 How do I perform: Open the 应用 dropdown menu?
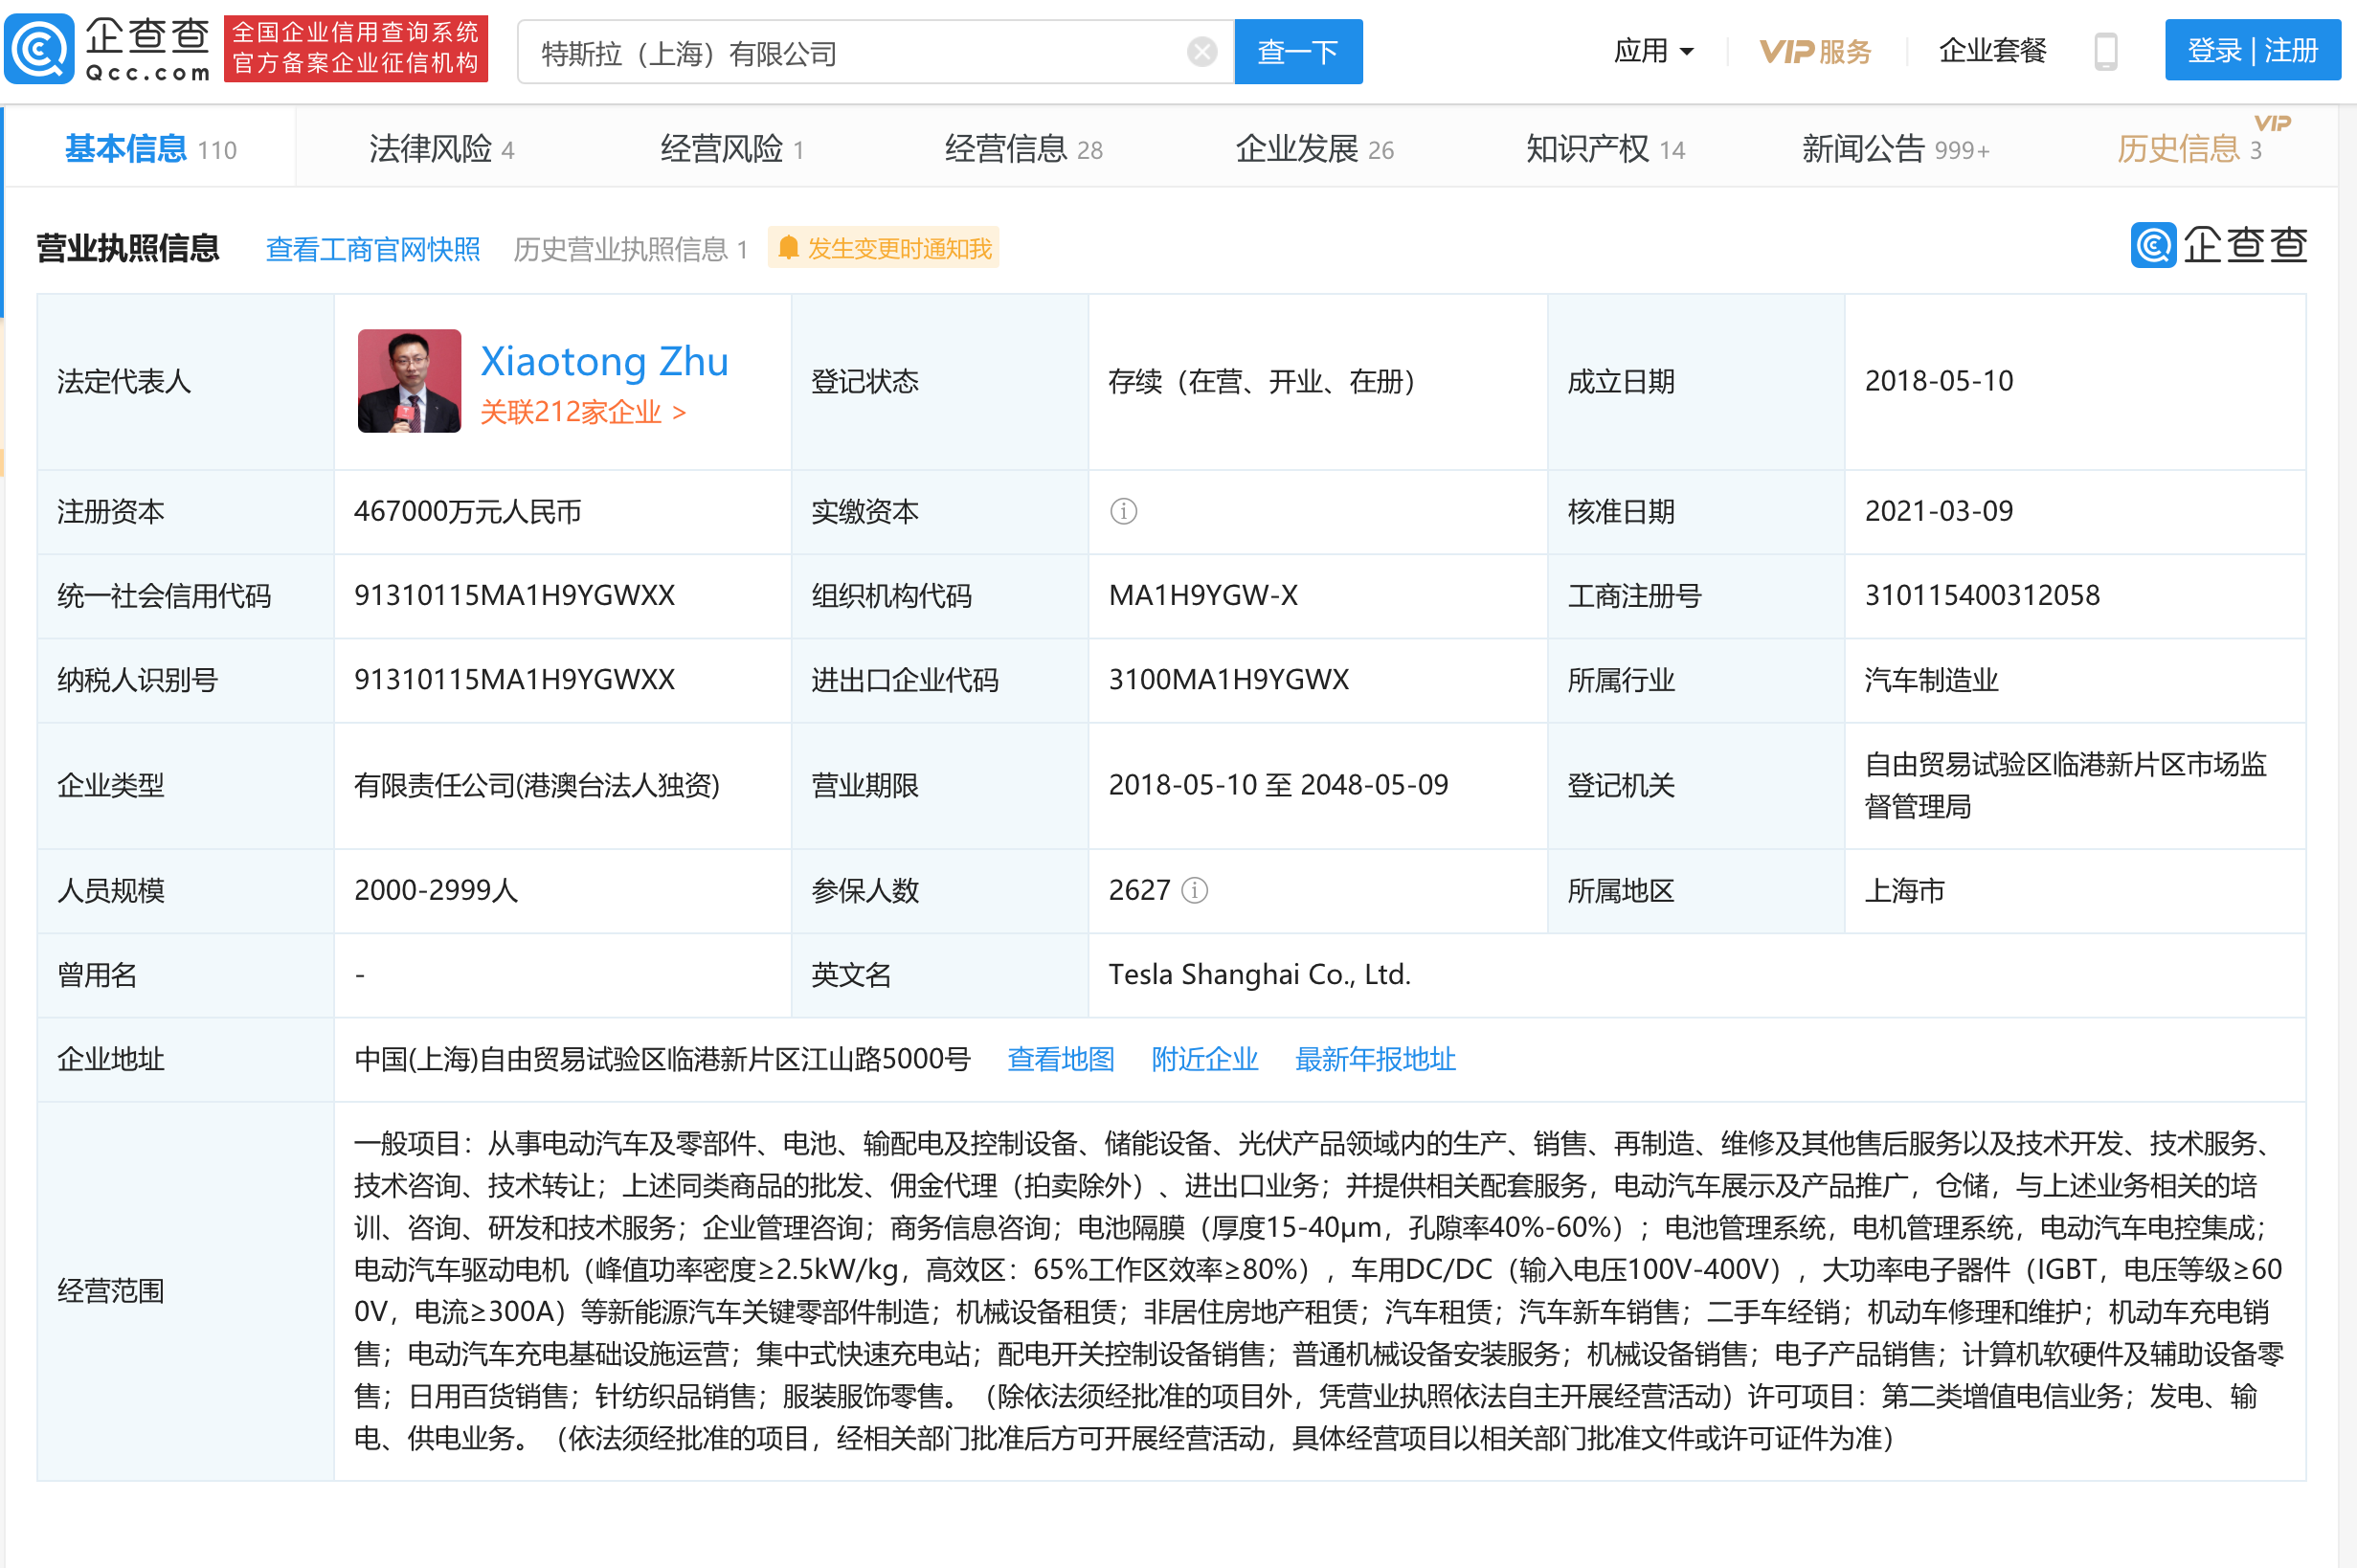[1653, 51]
